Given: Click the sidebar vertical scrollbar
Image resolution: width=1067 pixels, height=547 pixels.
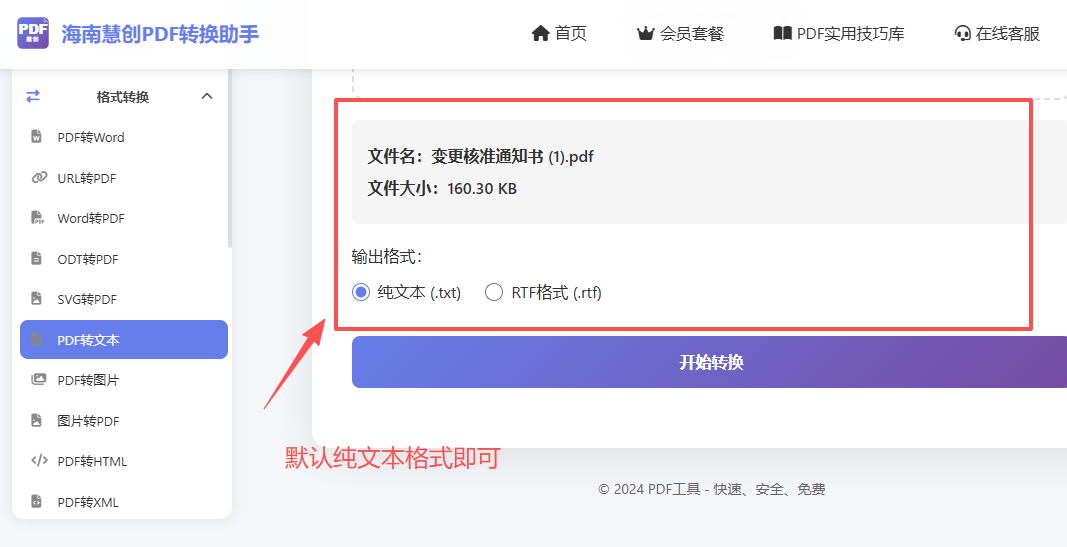Looking at the screenshot, I should (230, 160).
